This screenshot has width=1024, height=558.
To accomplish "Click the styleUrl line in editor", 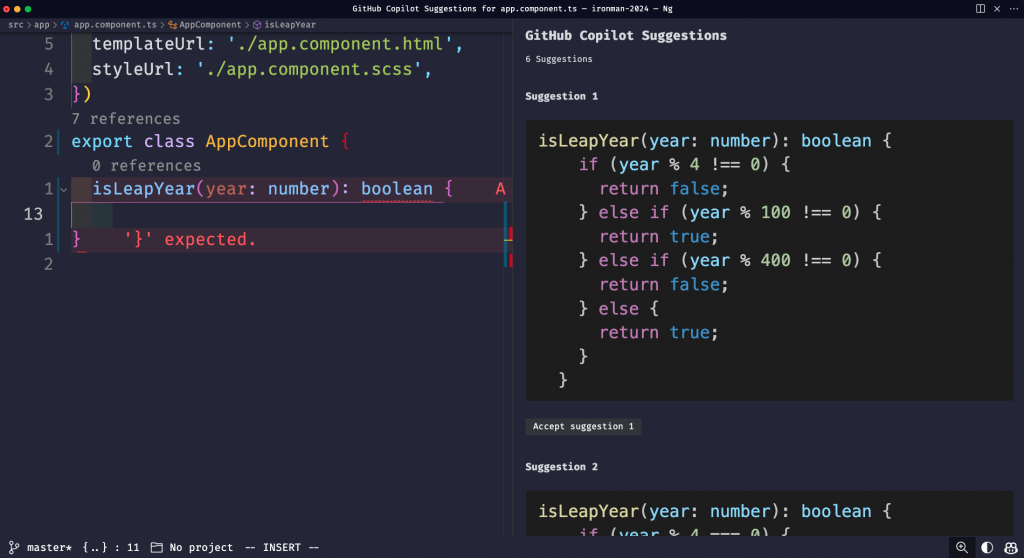I will coord(262,69).
